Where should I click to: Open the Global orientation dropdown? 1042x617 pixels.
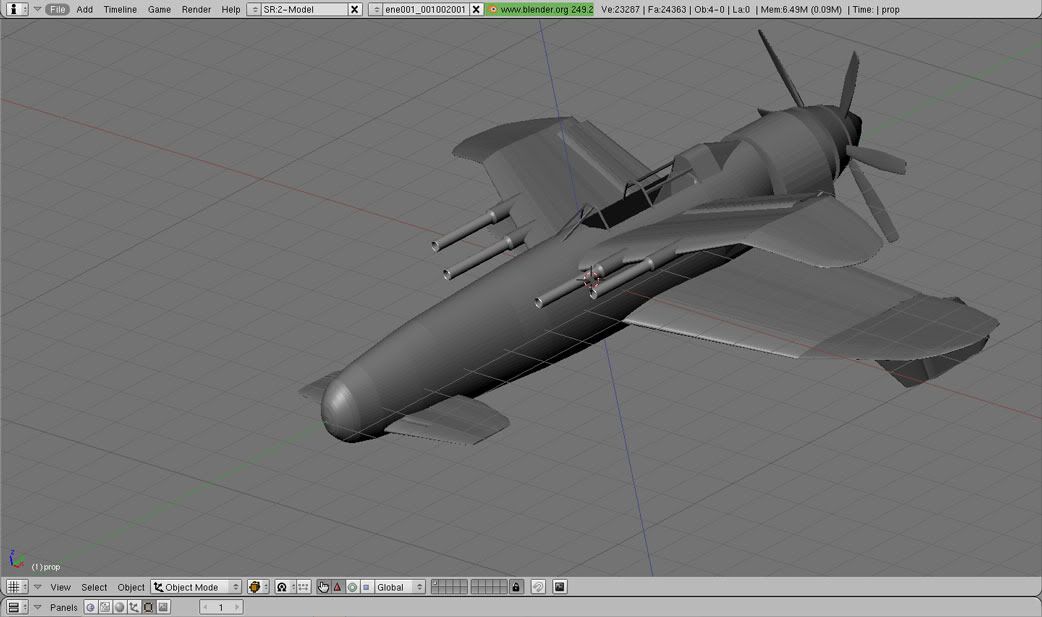coord(399,587)
